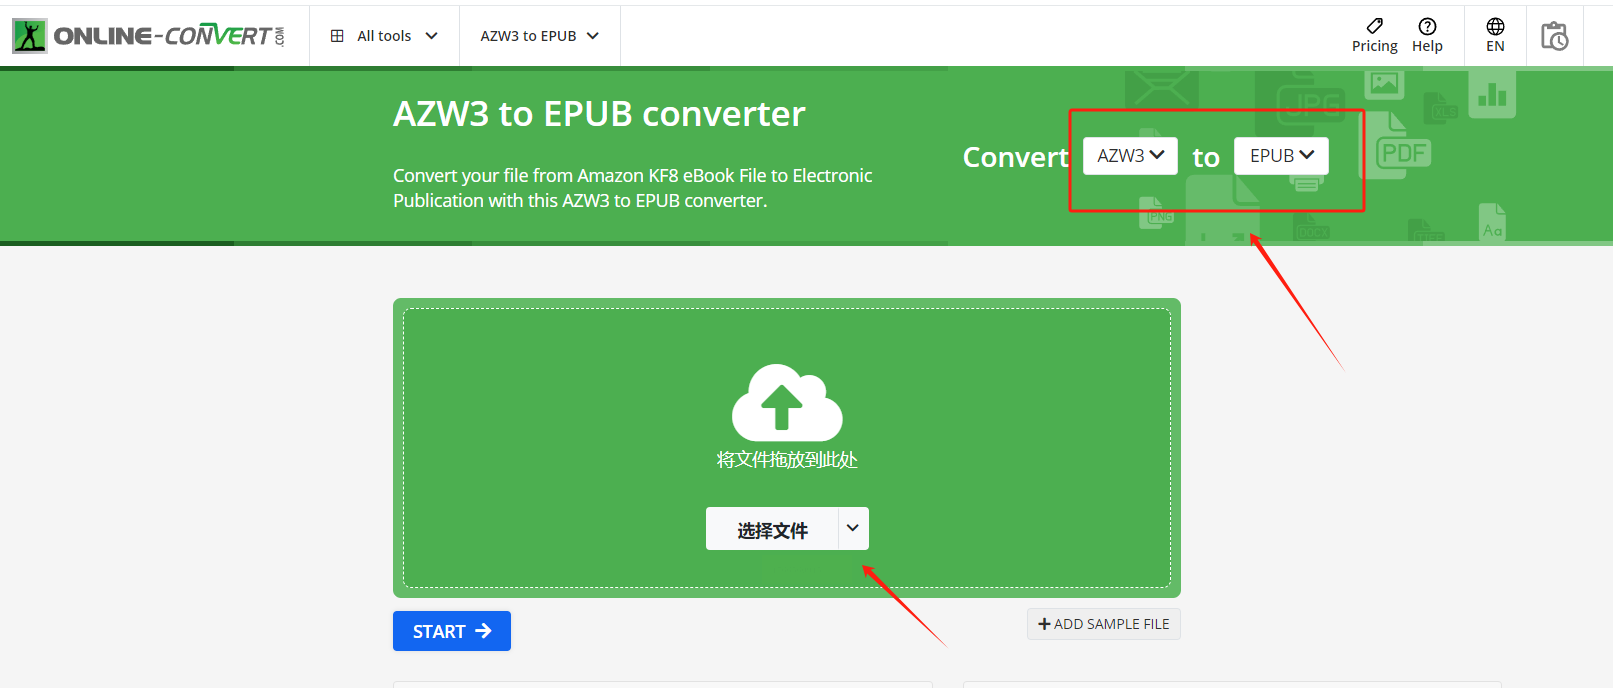Open the All tools menu

[384, 36]
